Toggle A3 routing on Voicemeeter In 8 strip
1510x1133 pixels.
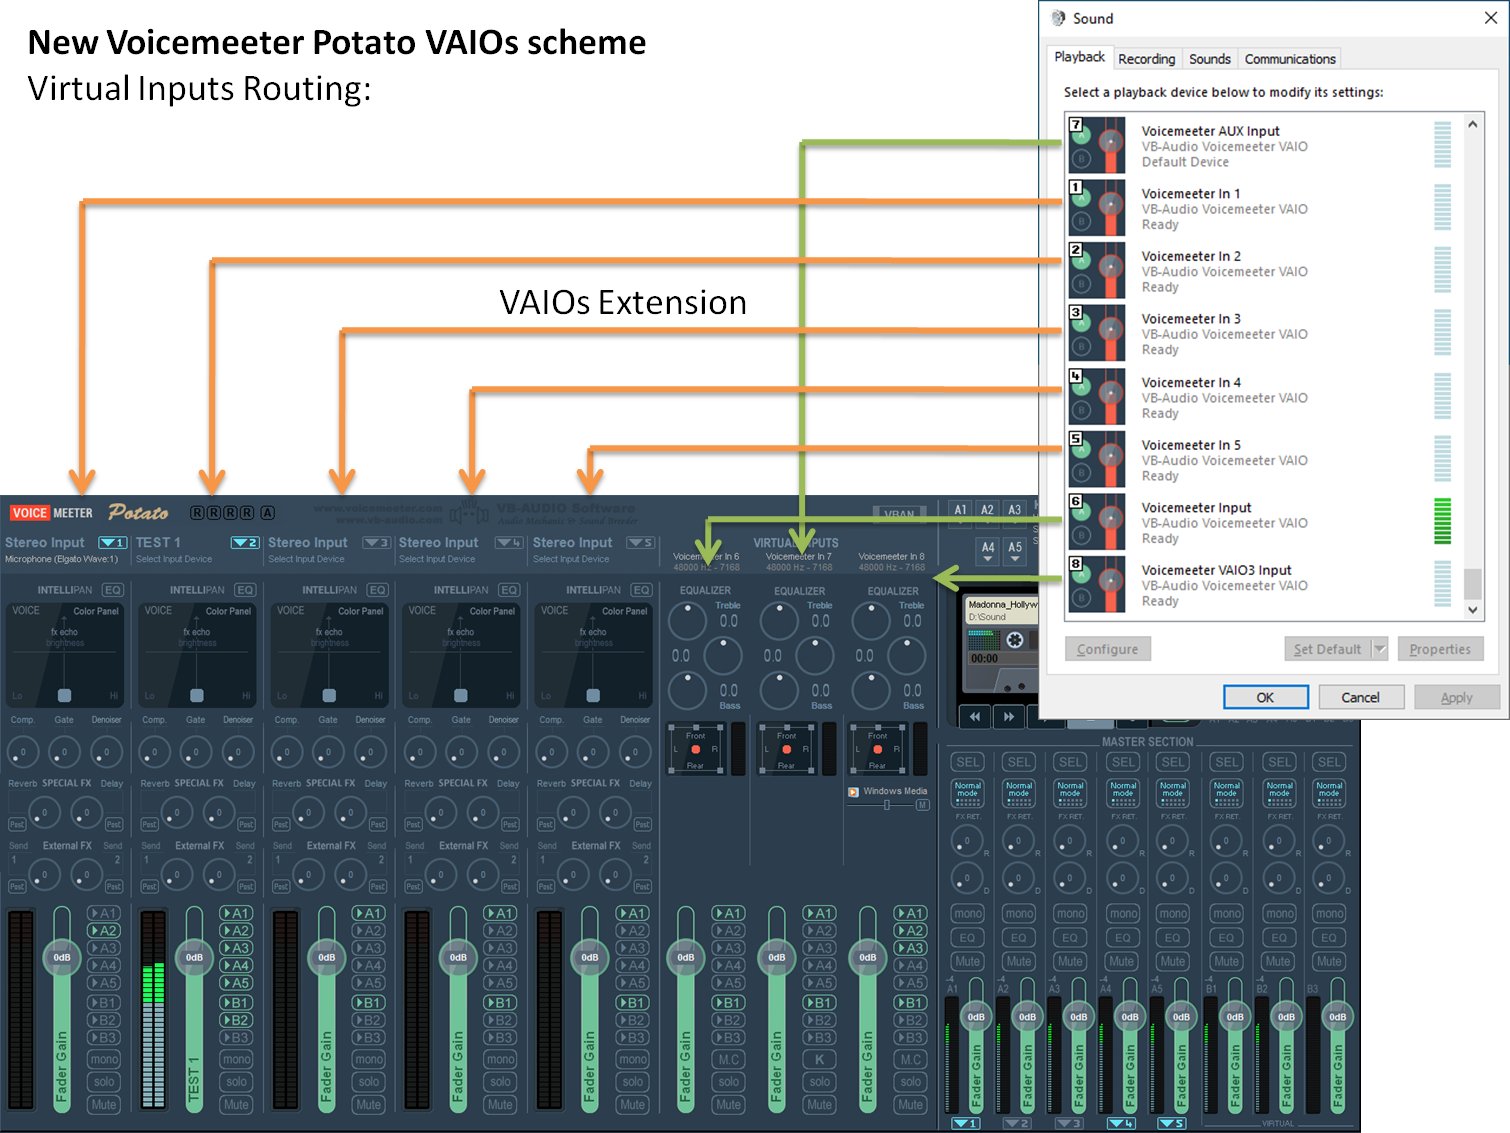[910, 948]
